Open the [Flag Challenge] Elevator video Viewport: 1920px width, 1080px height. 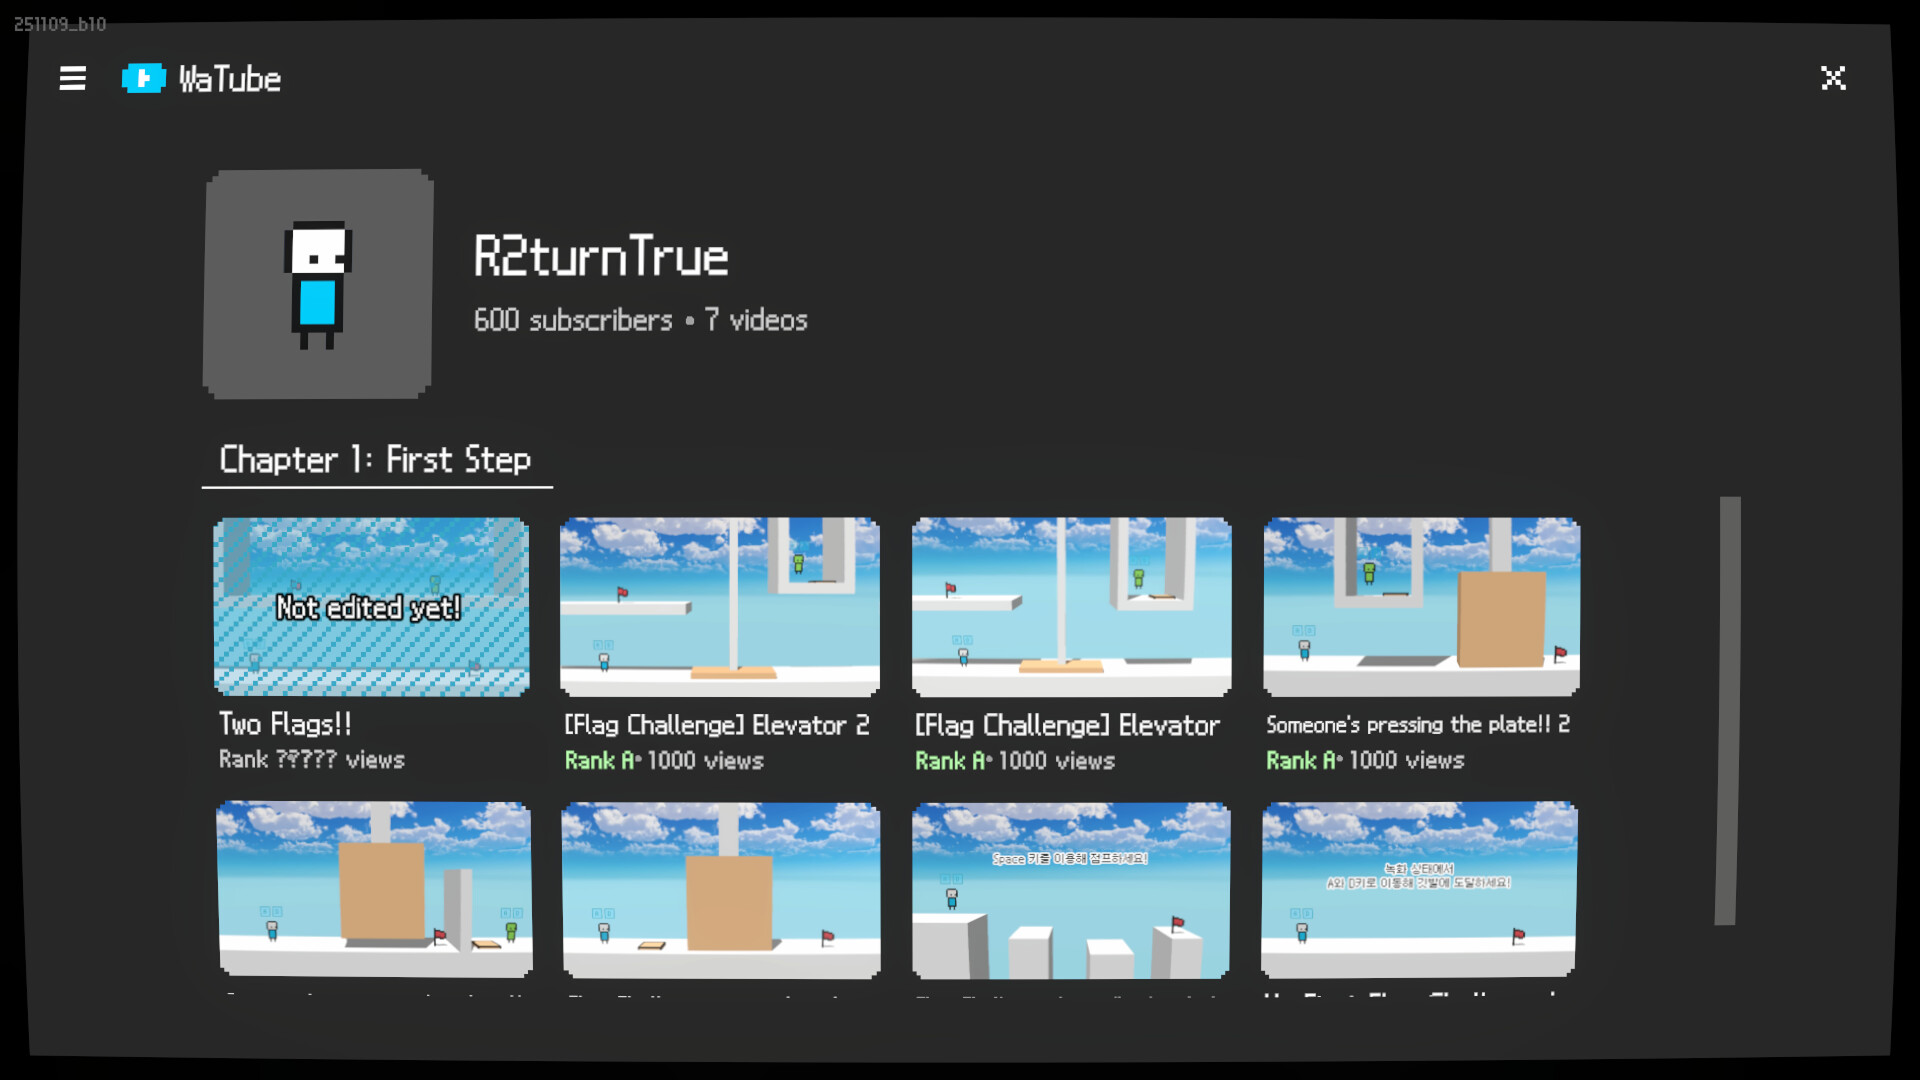1071,606
